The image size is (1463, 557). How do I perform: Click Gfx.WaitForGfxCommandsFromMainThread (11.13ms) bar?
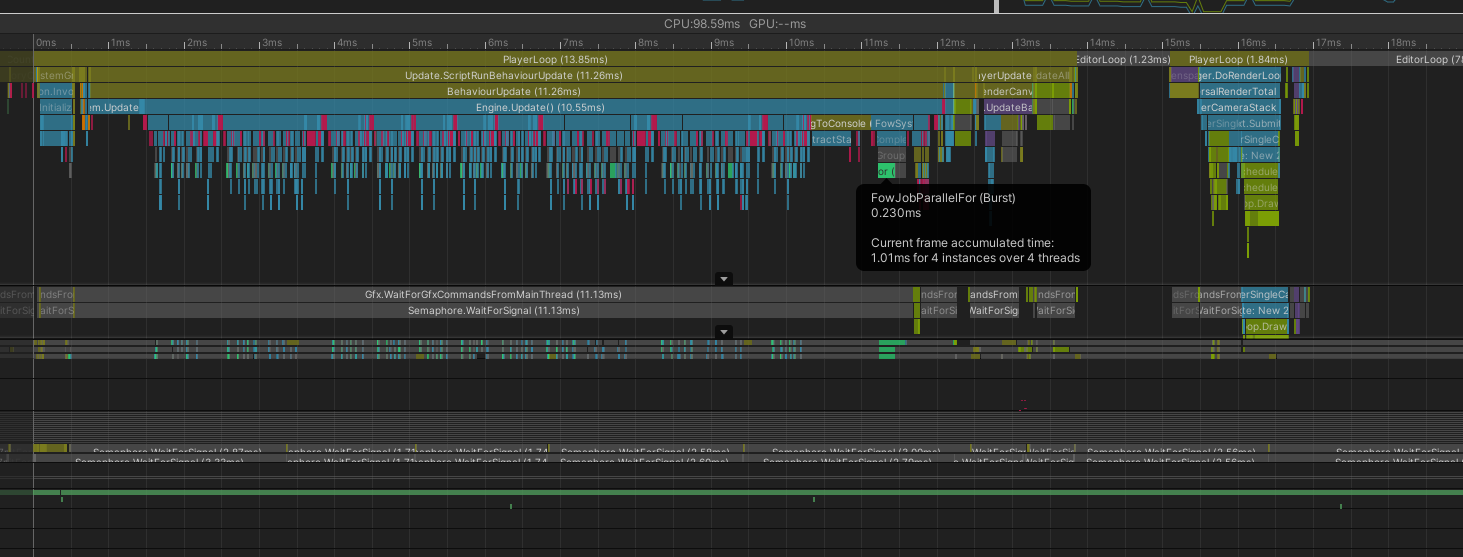point(493,295)
